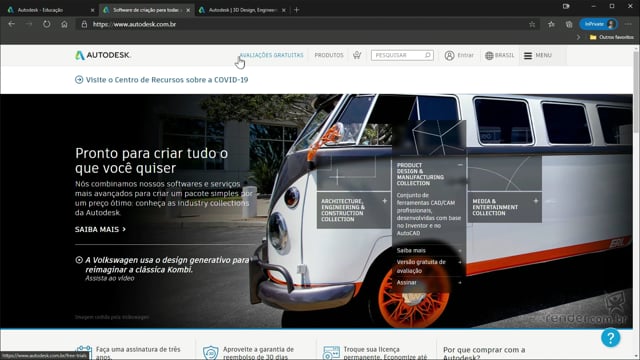Go back using the browser back arrow
This screenshot has width=640, height=360.
click(11, 24)
